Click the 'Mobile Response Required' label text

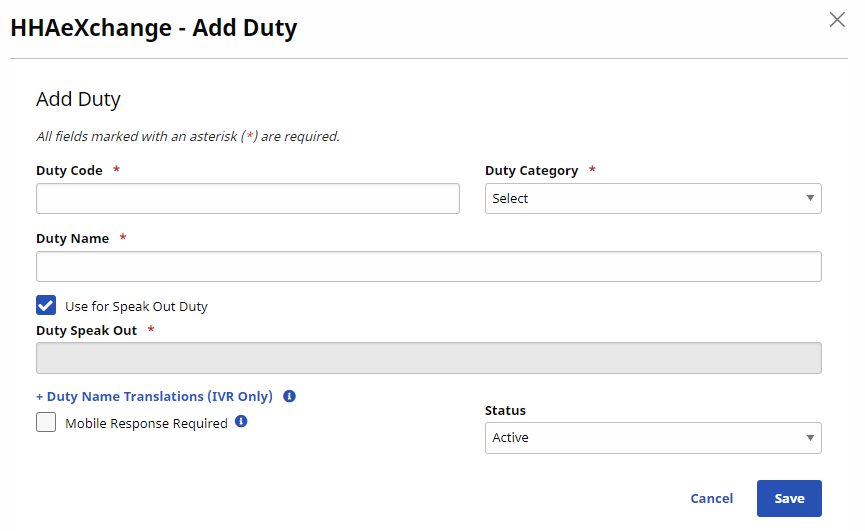[146, 423]
